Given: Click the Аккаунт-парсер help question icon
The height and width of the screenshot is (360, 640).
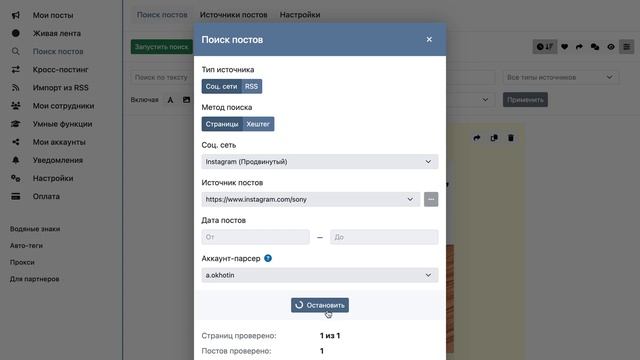Looking at the screenshot, I should (x=268, y=258).
